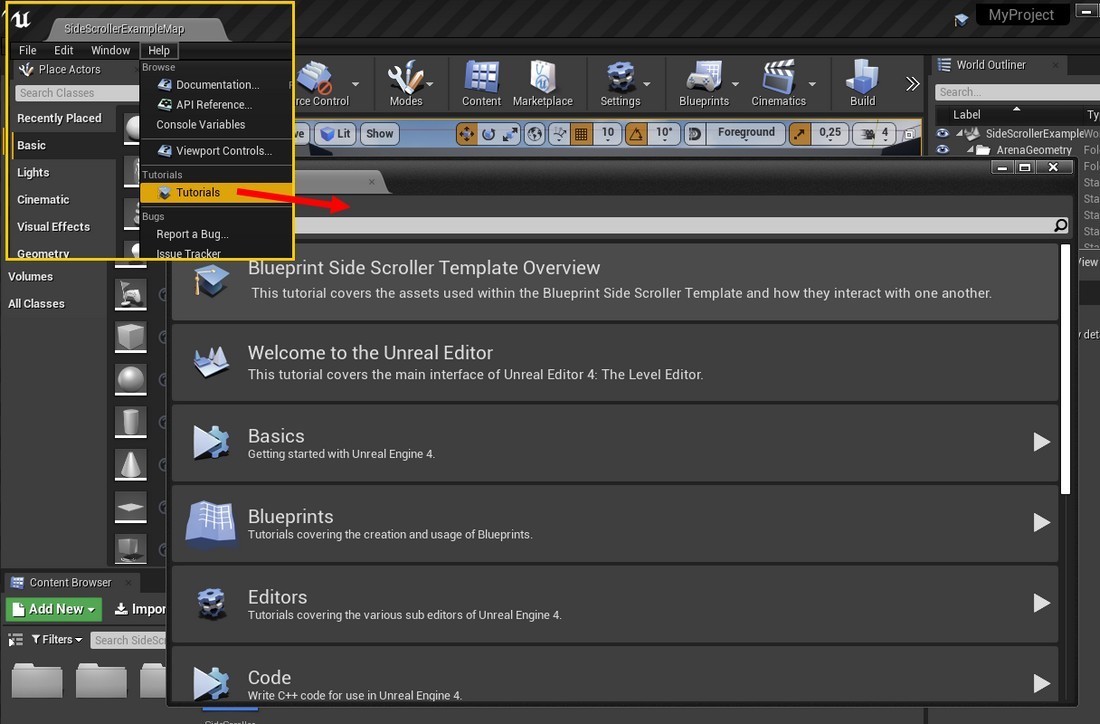Toggle world/local coordinate system globe
This screenshot has width=1100, height=724.
pyautogui.click(x=535, y=133)
